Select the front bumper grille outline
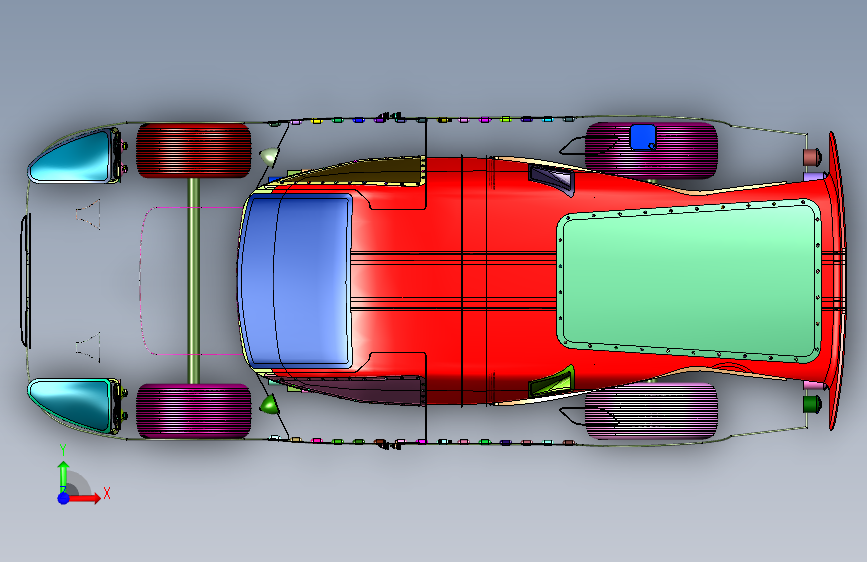The height and width of the screenshot is (562, 867). [x=25, y=280]
